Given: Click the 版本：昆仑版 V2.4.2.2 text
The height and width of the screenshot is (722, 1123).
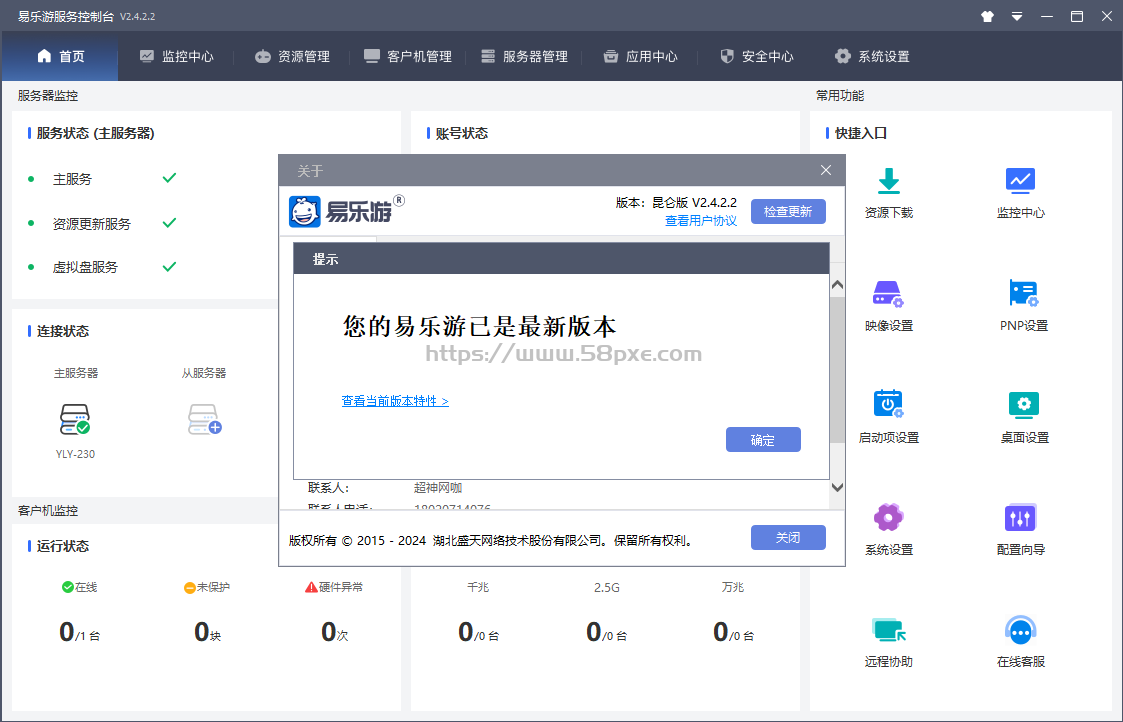Looking at the screenshot, I should 676,203.
